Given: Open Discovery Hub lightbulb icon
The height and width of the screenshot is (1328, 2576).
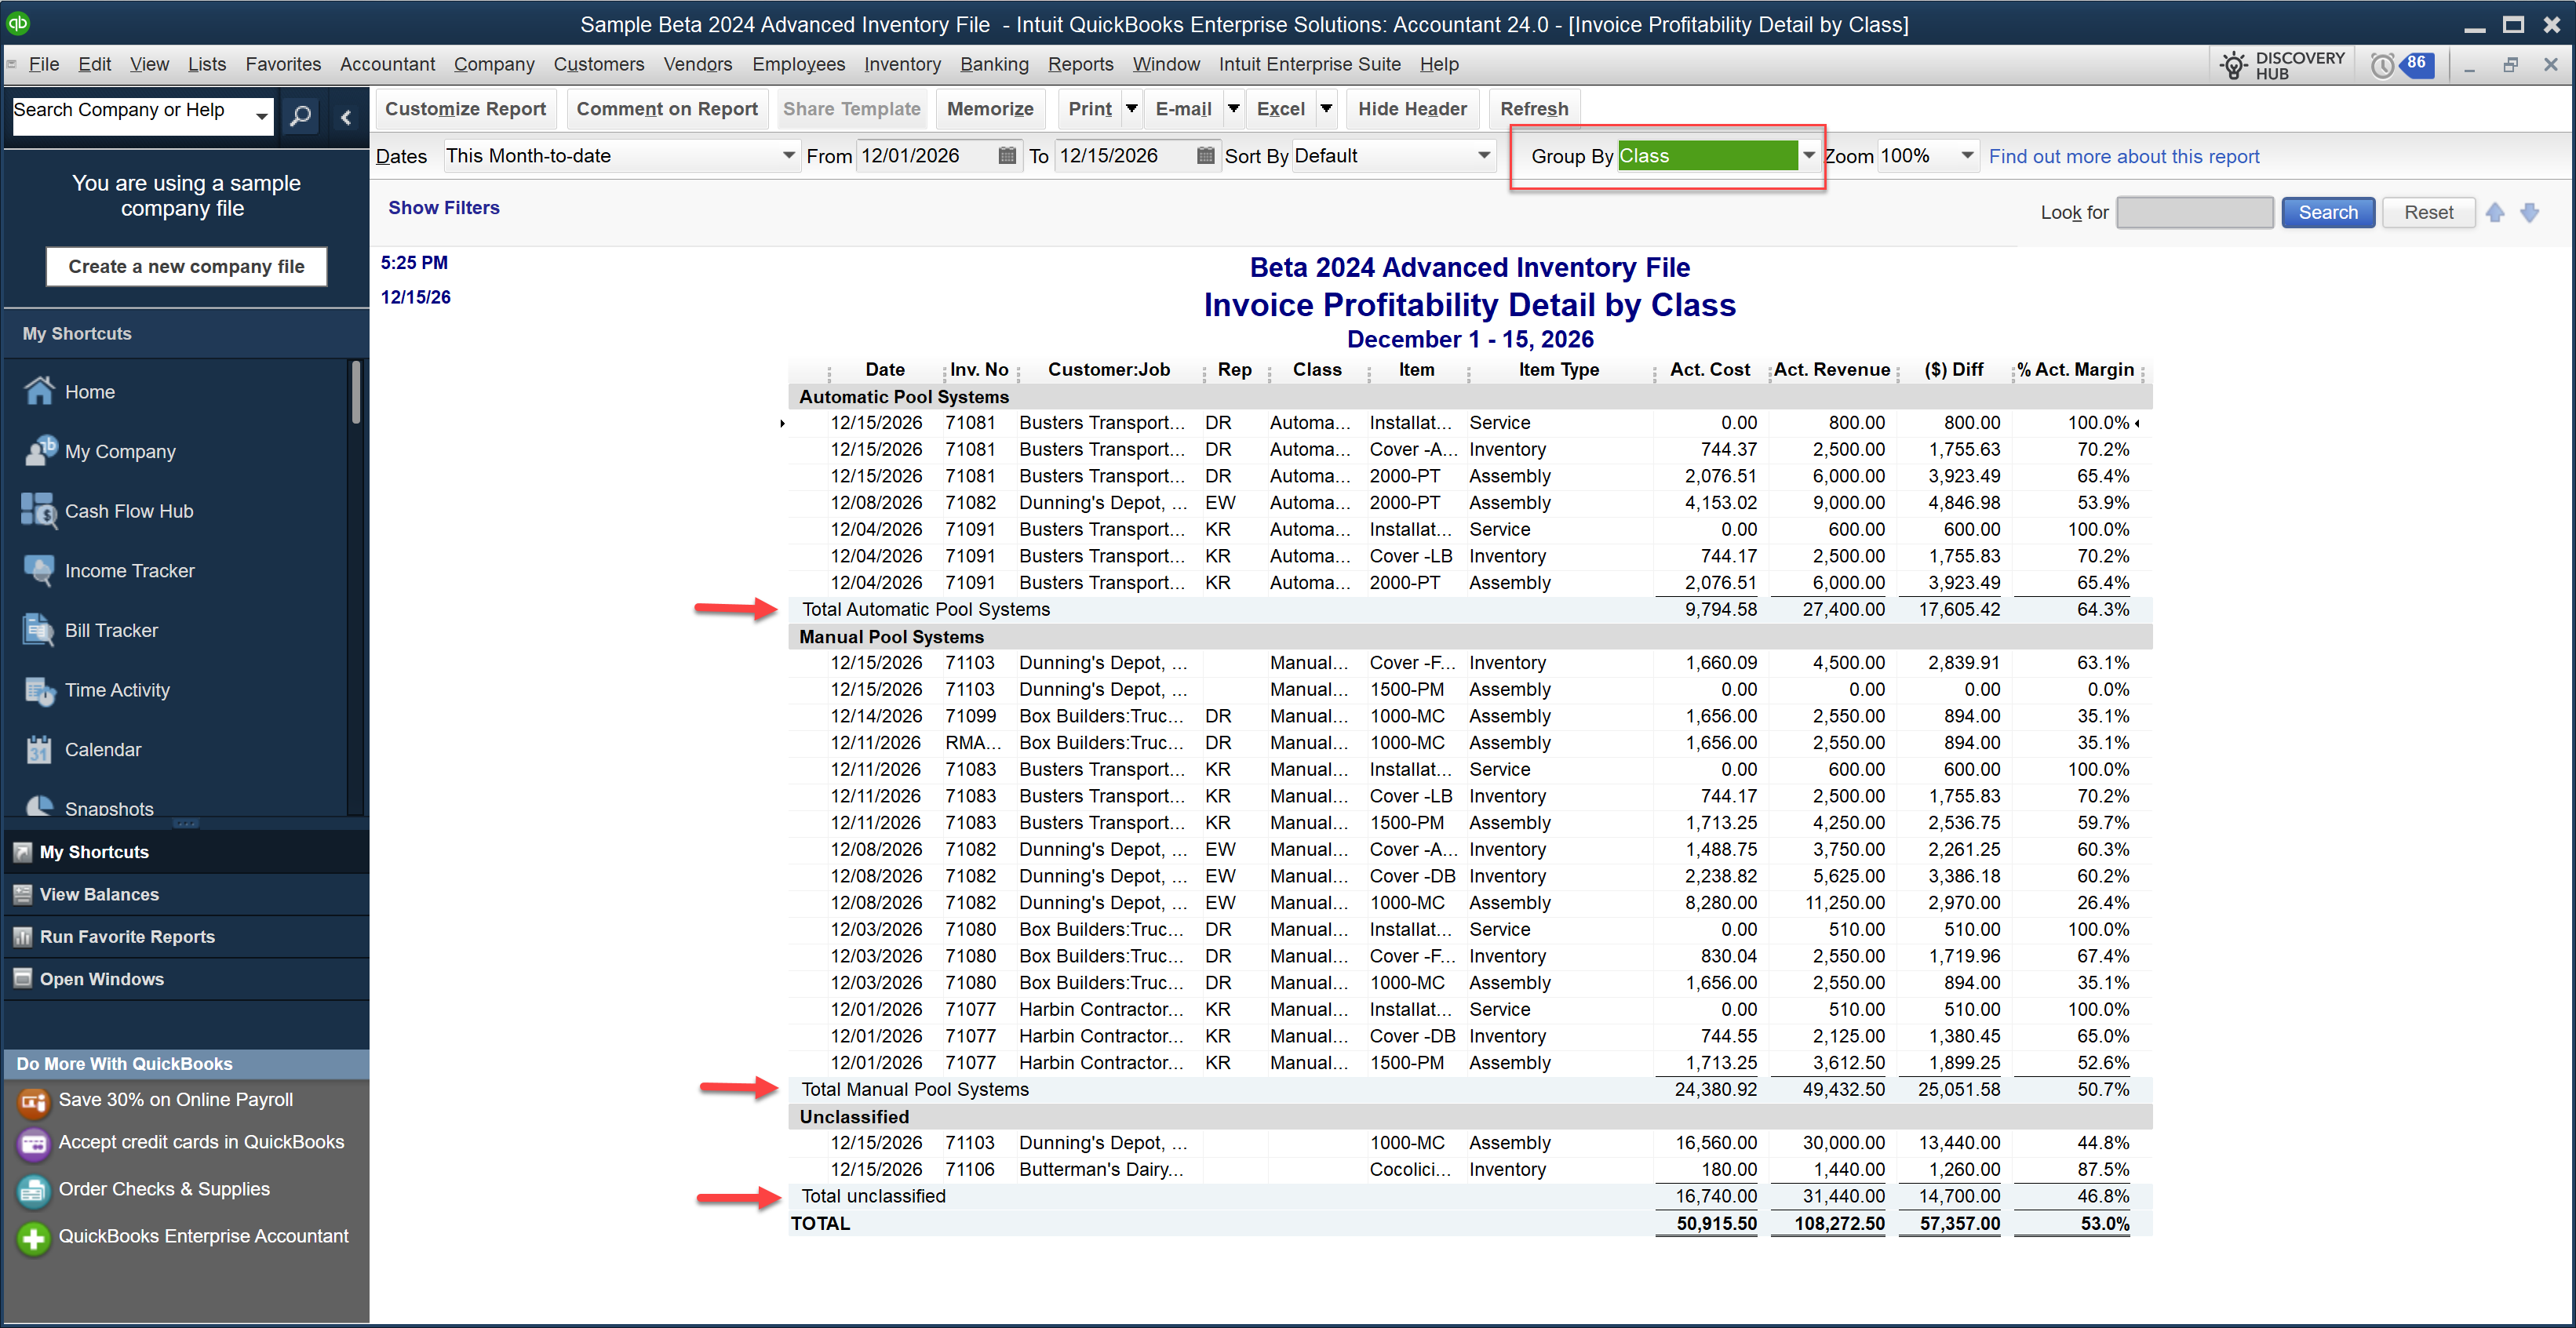Looking at the screenshot, I should tap(2233, 66).
